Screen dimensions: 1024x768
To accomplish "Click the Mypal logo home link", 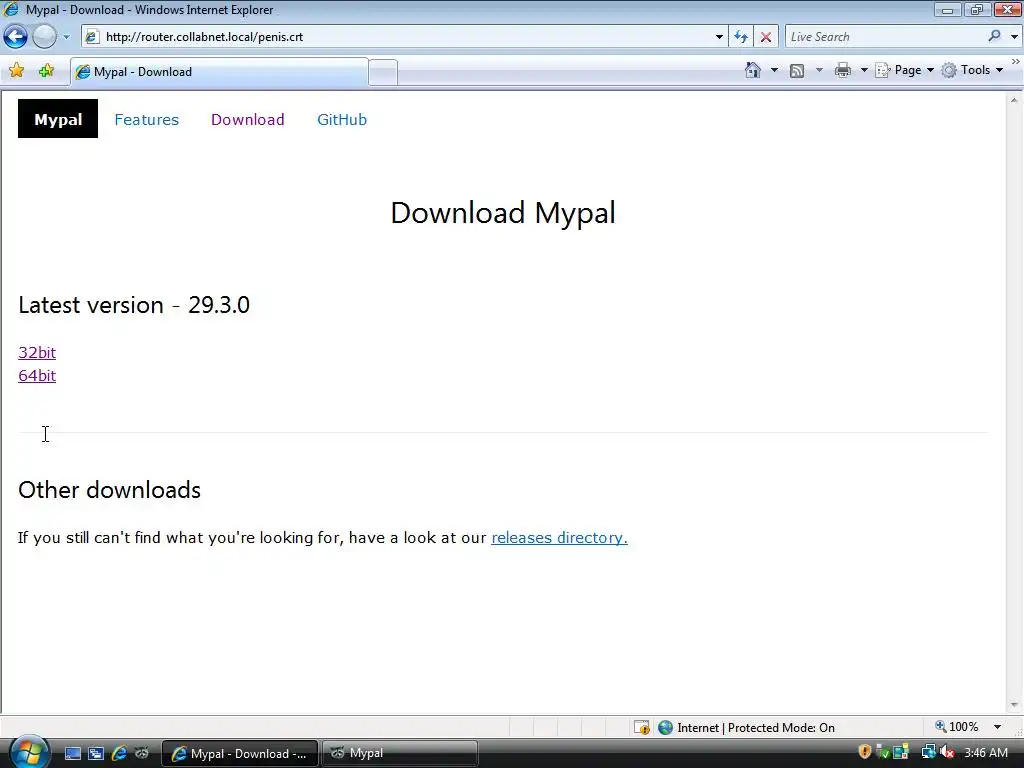I will (x=58, y=119).
